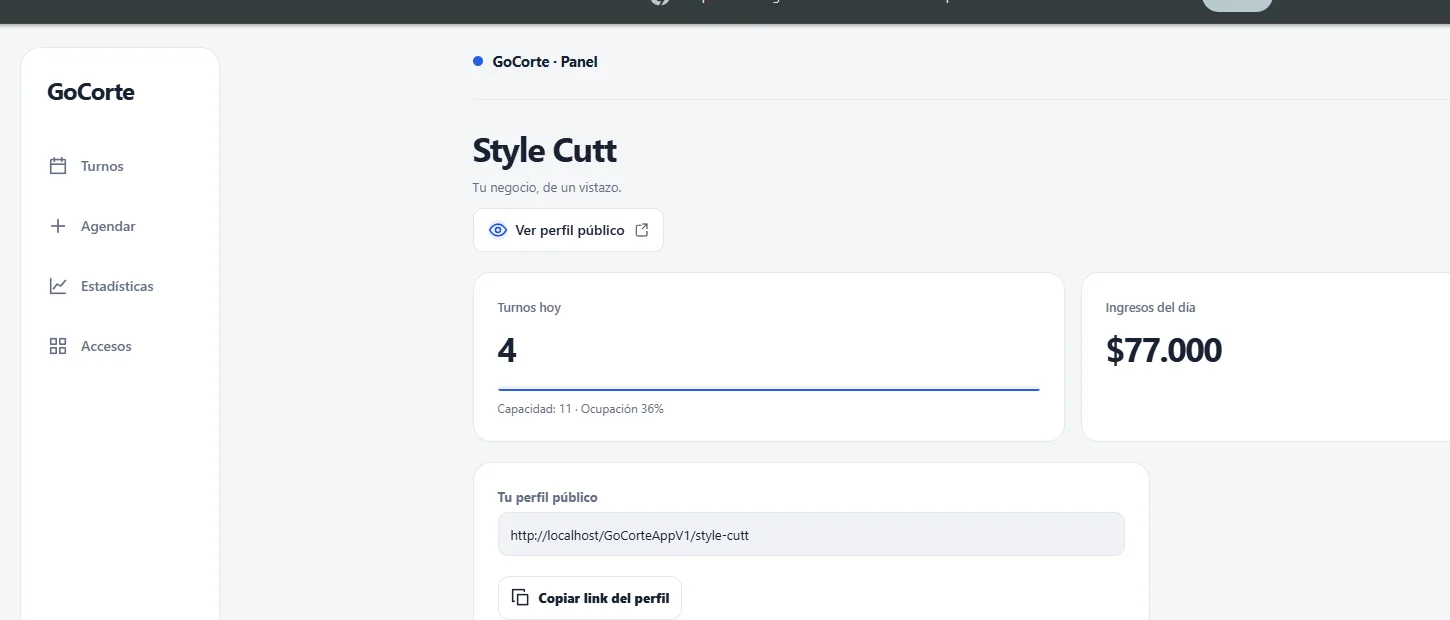Click the Turnos hoy card label
The height and width of the screenshot is (620, 1450).
click(x=529, y=308)
